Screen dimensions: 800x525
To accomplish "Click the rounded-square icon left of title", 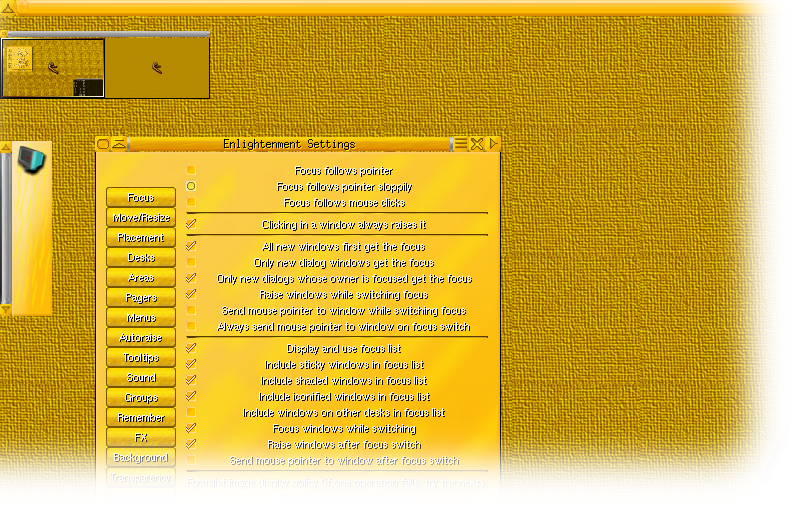I will 103,144.
